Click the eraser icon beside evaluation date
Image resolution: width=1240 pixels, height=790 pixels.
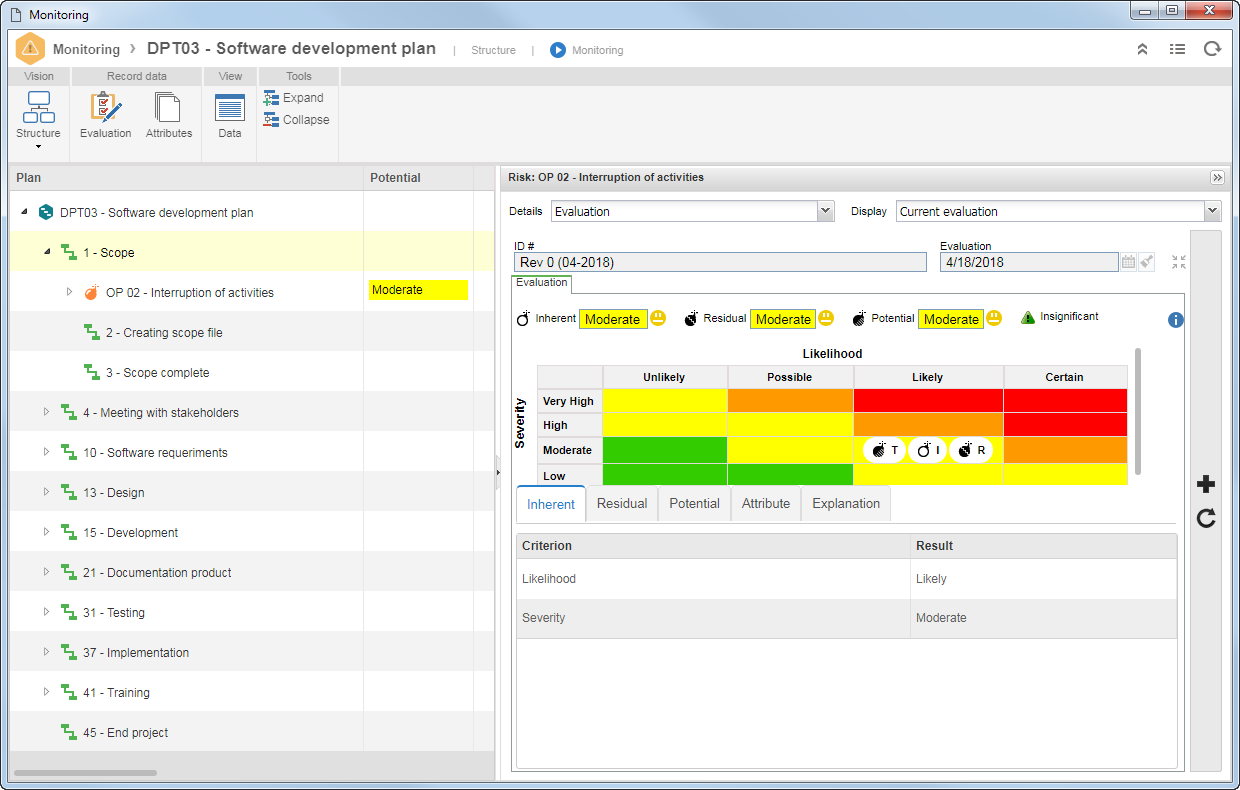click(1147, 262)
